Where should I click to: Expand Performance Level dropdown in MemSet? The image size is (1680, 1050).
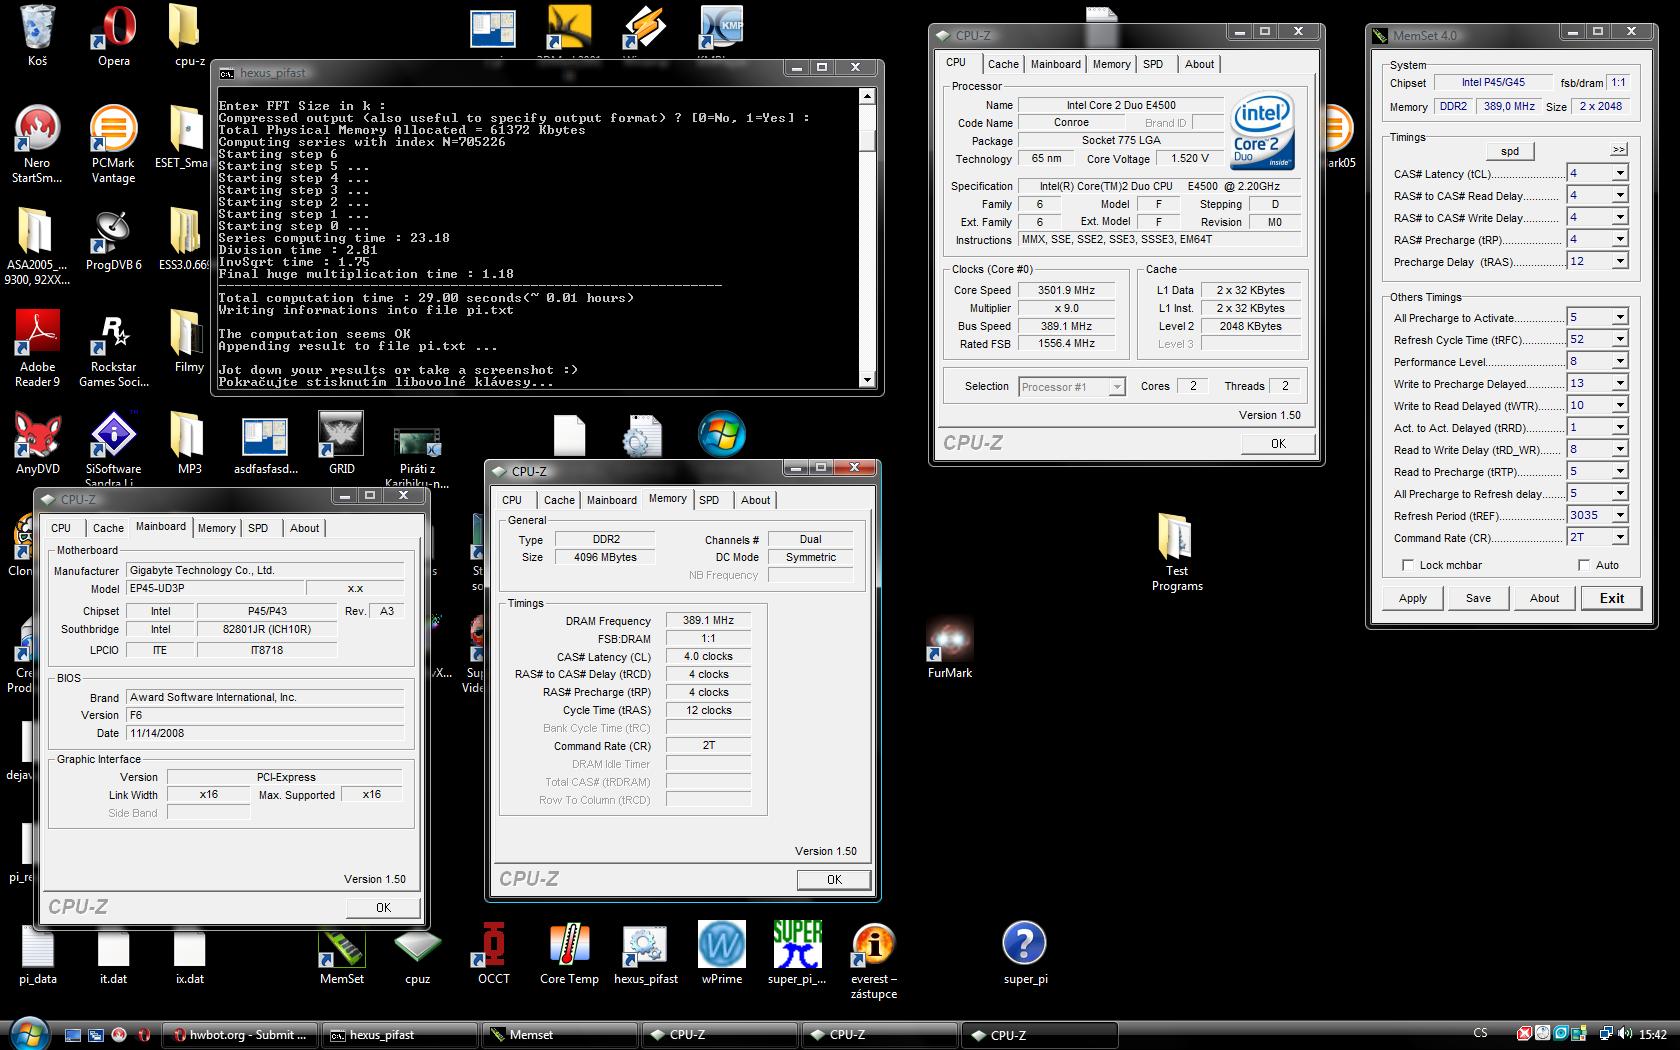tap(1619, 361)
